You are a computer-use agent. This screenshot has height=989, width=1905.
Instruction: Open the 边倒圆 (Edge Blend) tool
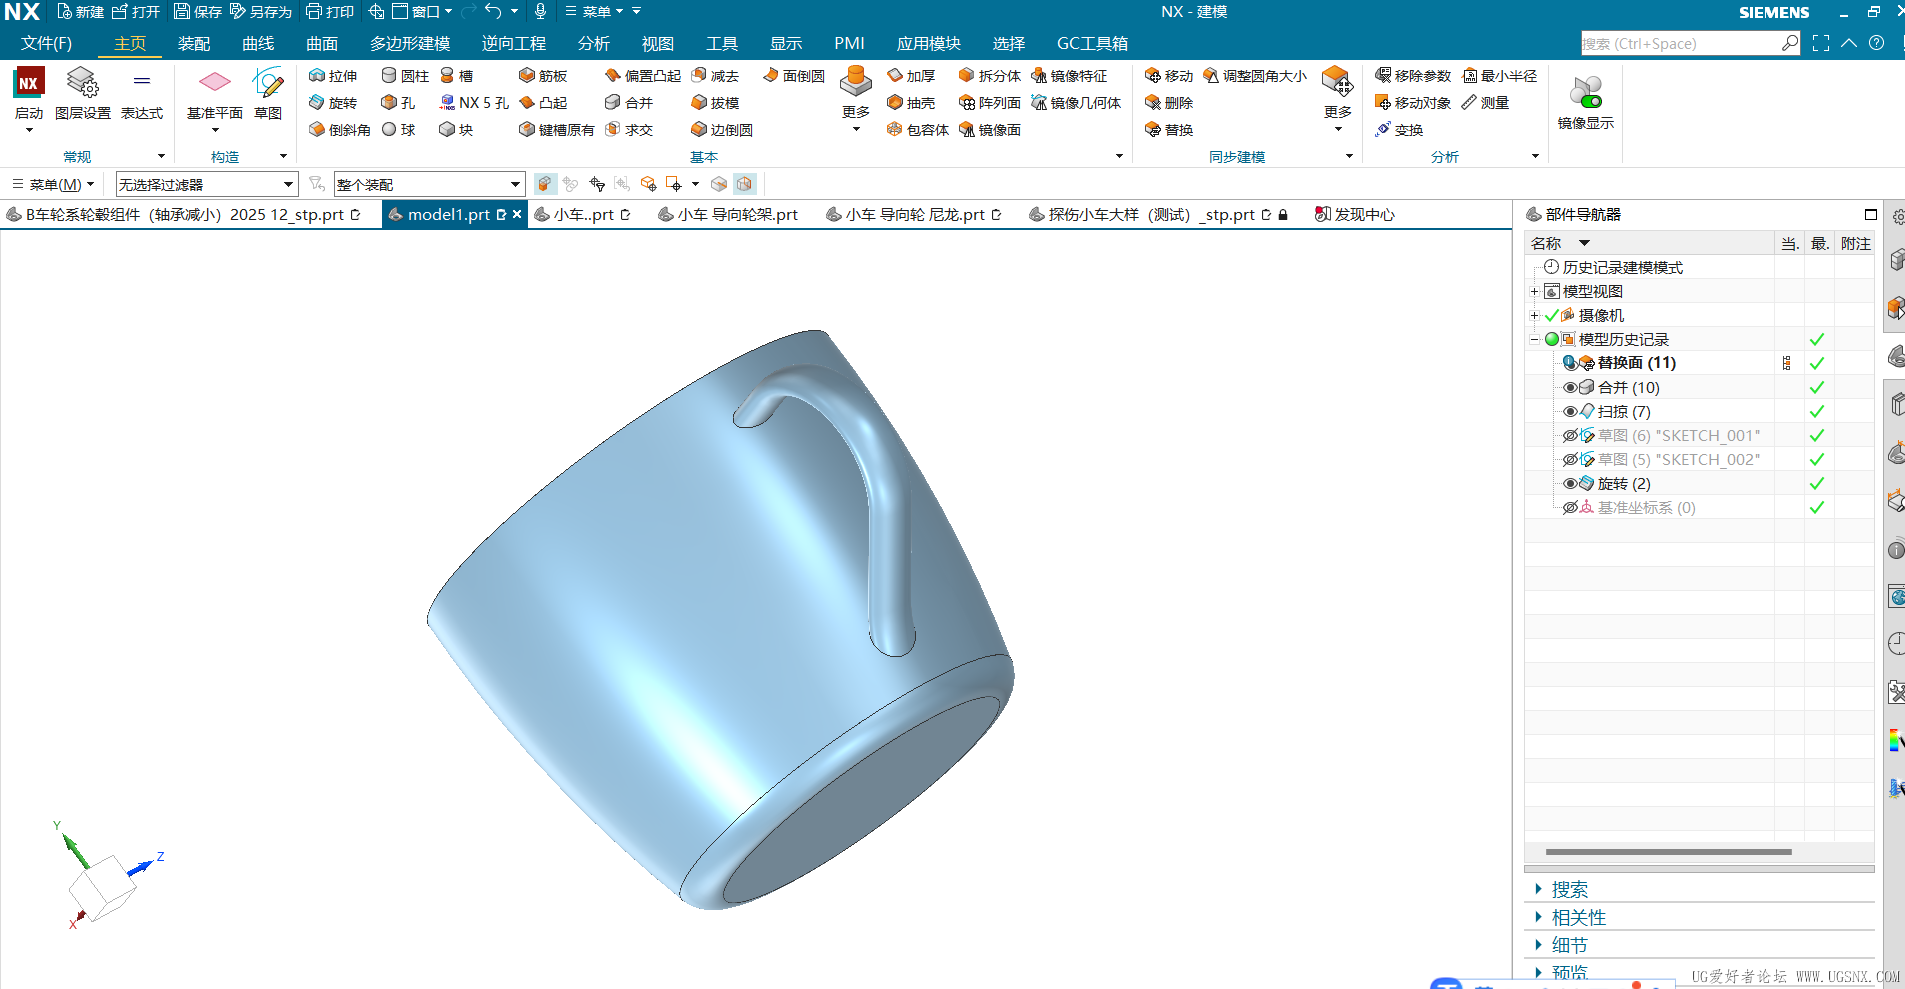[x=722, y=129]
